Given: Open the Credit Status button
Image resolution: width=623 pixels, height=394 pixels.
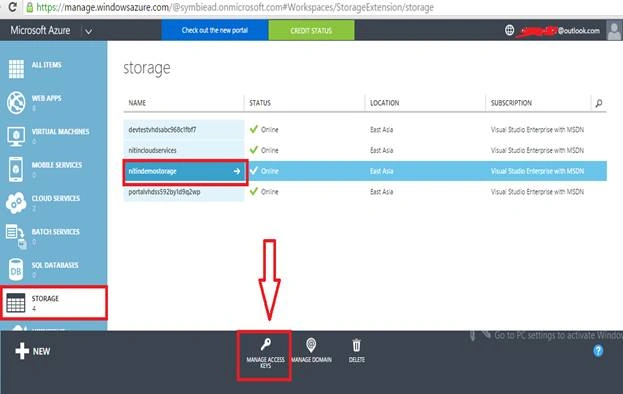Looking at the screenshot, I should pyautogui.click(x=311, y=30).
